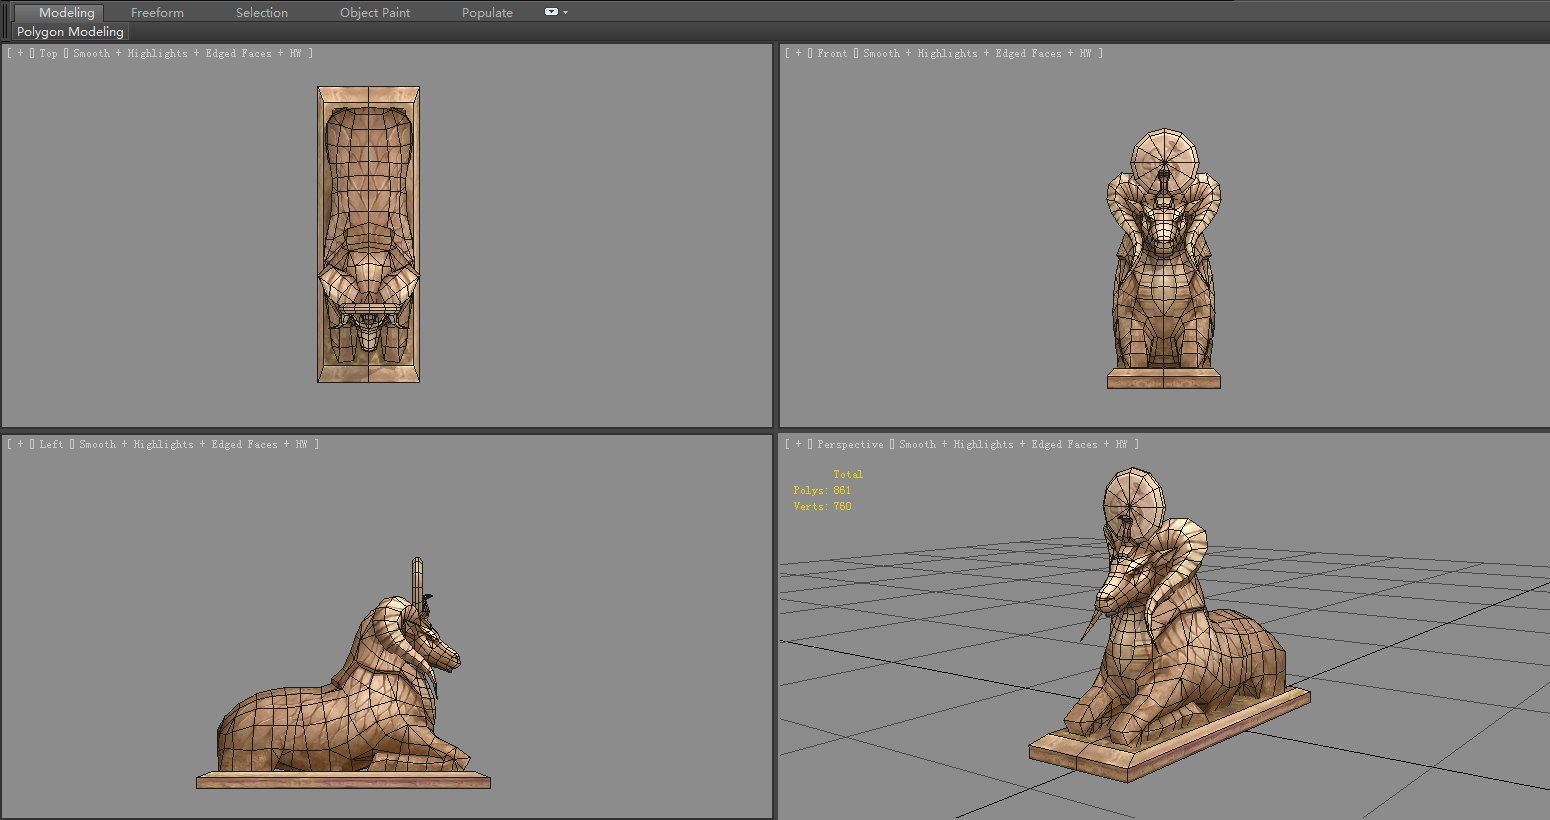Open the Top viewport [+] general menu
1550x820 pixels.
pyautogui.click(x=20, y=53)
